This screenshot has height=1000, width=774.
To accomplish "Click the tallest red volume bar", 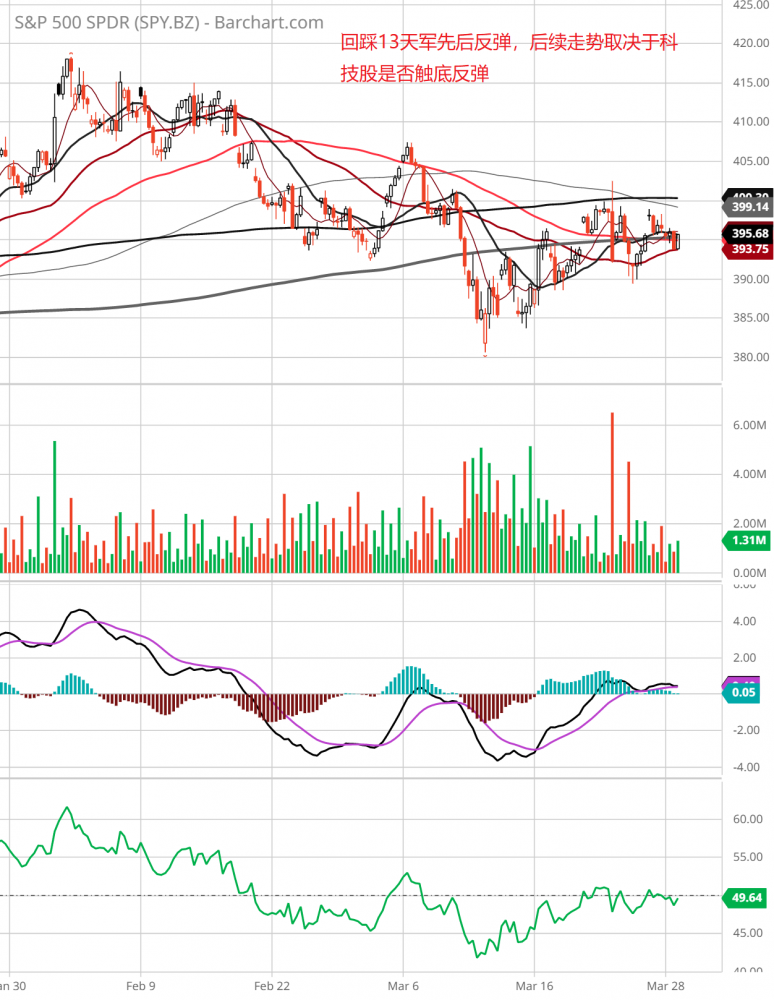I will 612,490.
